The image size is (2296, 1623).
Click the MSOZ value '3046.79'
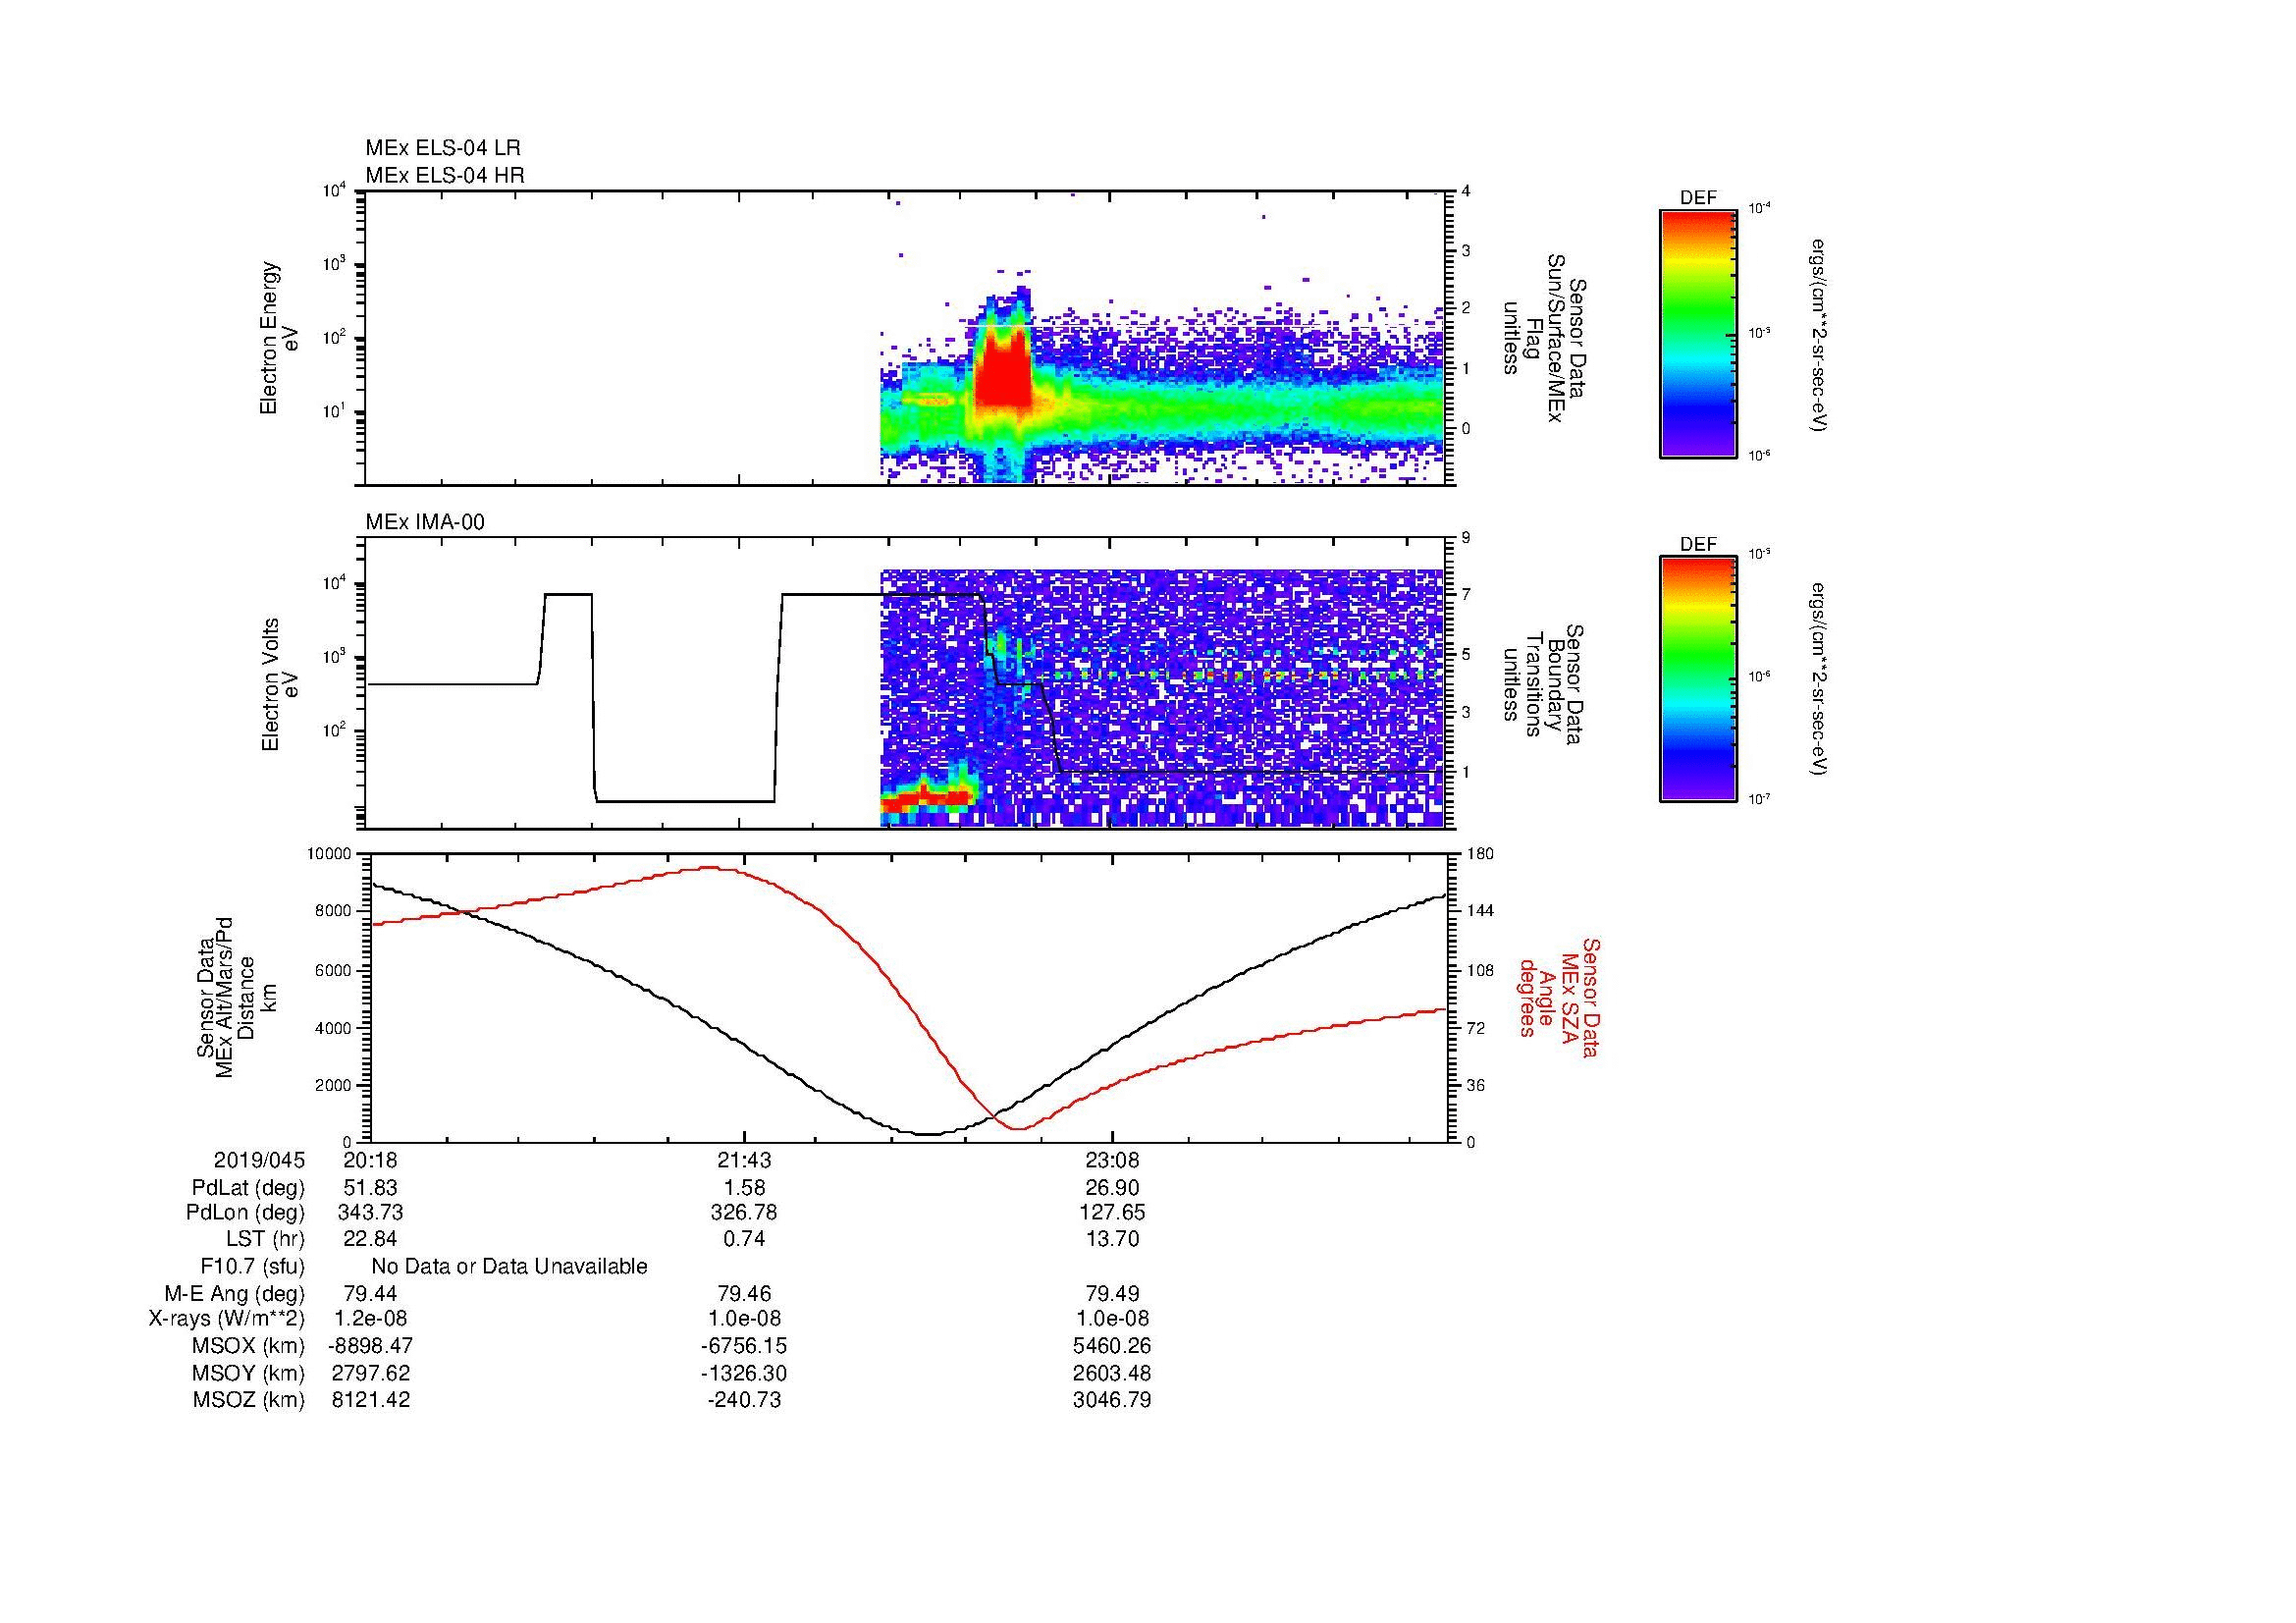[x=1112, y=1400]
